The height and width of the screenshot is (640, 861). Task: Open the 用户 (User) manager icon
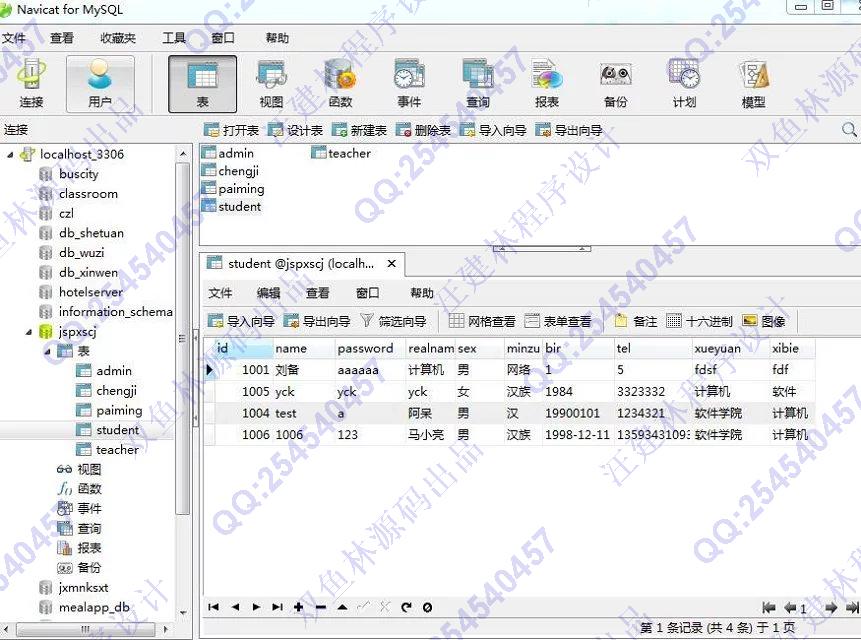pyautogui.click(x=100, y=83)
